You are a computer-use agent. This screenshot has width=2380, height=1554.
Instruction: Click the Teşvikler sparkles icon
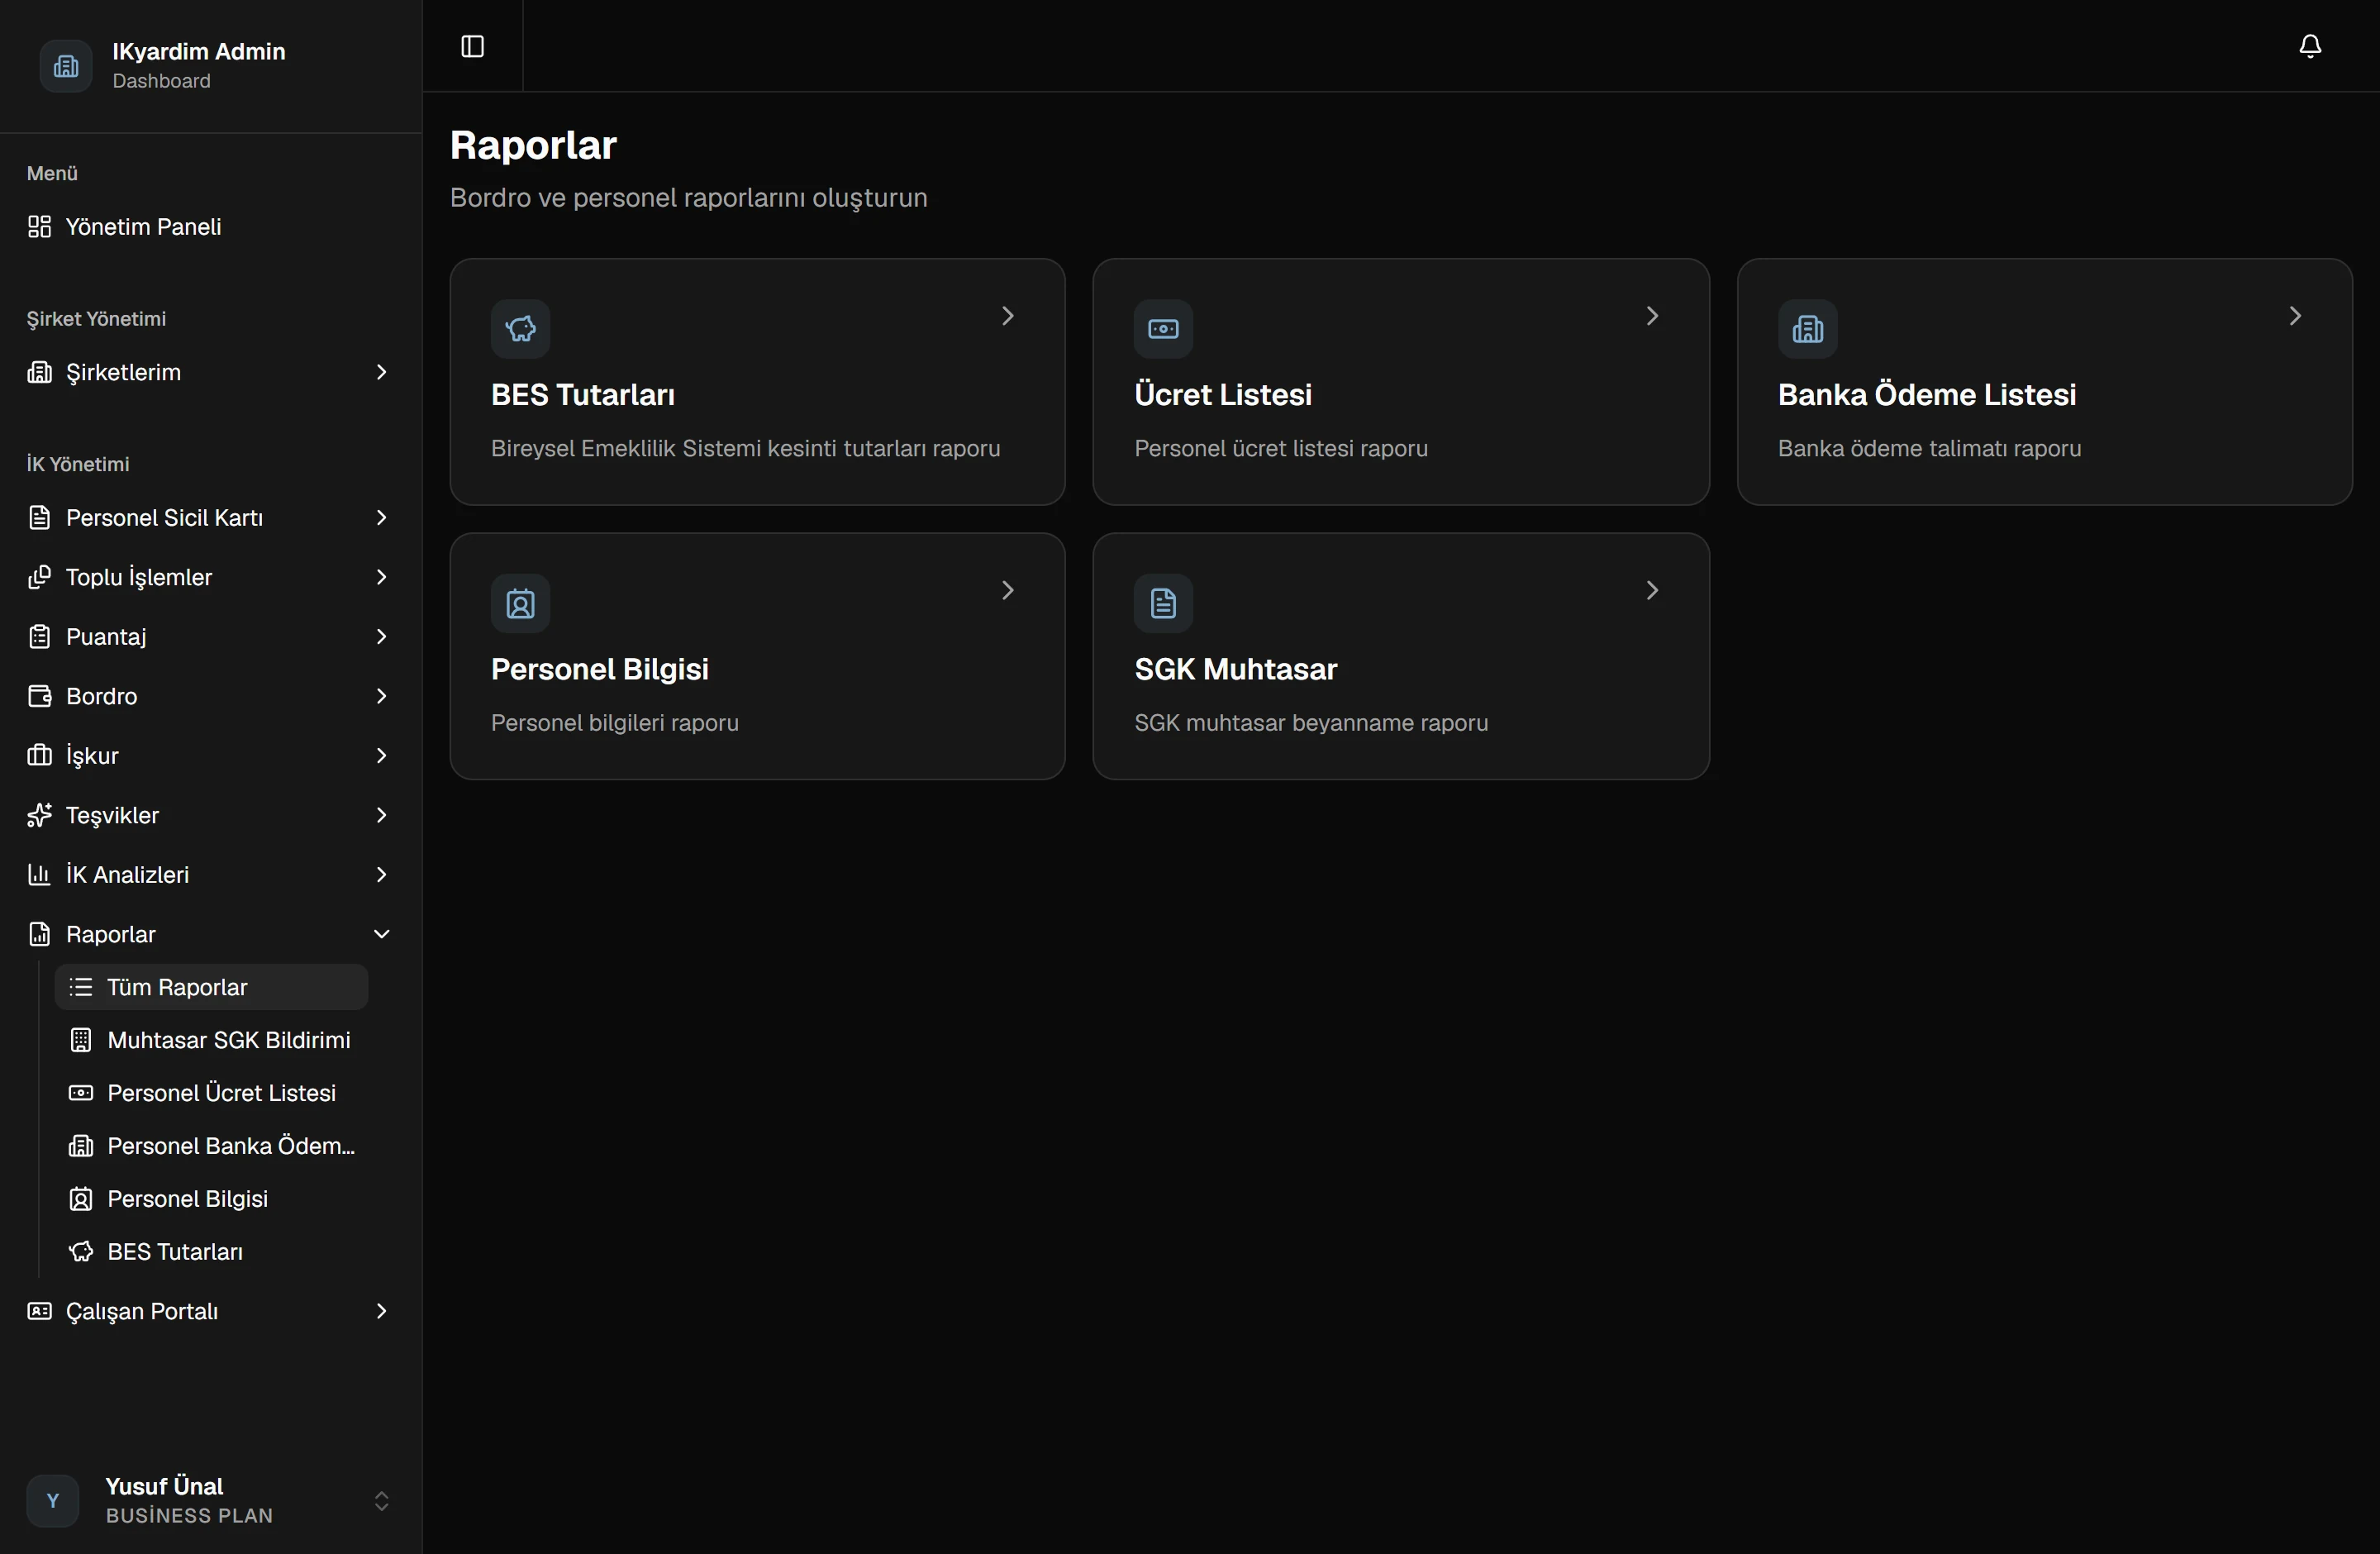[x=39, y=815]
